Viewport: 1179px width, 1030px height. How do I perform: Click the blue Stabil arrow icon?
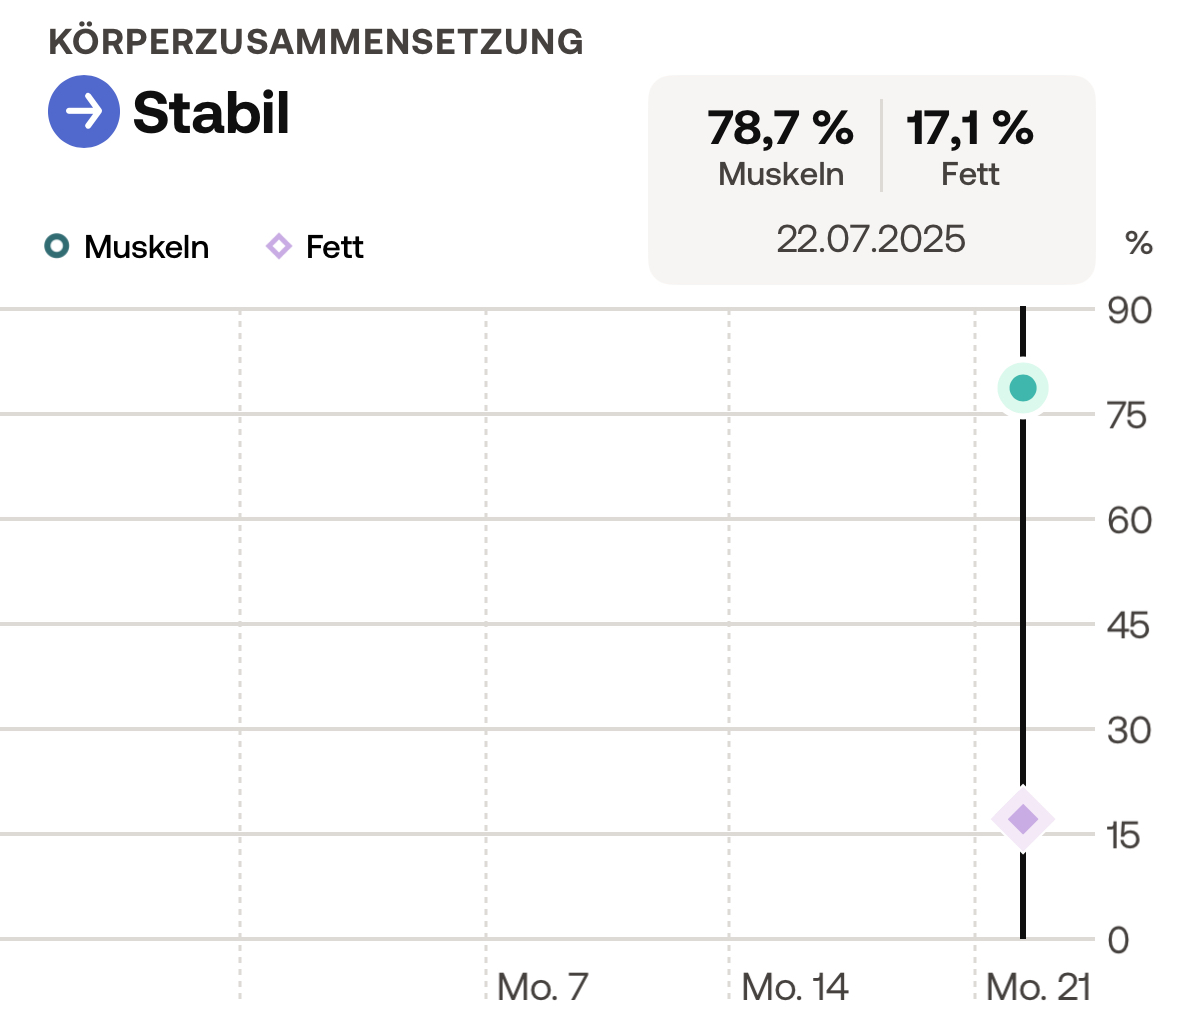tap(83, 111)
